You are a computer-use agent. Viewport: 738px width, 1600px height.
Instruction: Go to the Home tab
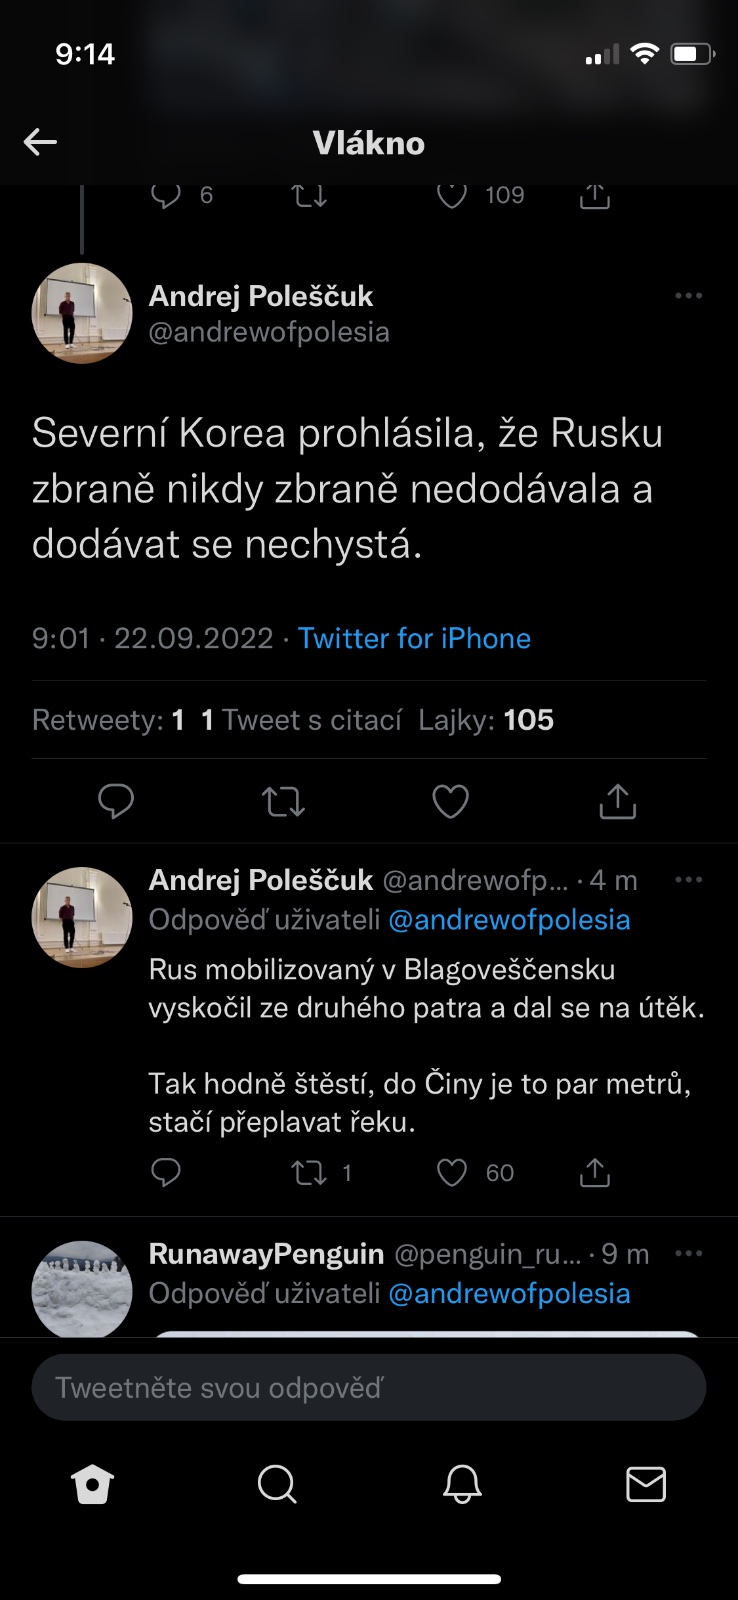[x=93, y=1485]
